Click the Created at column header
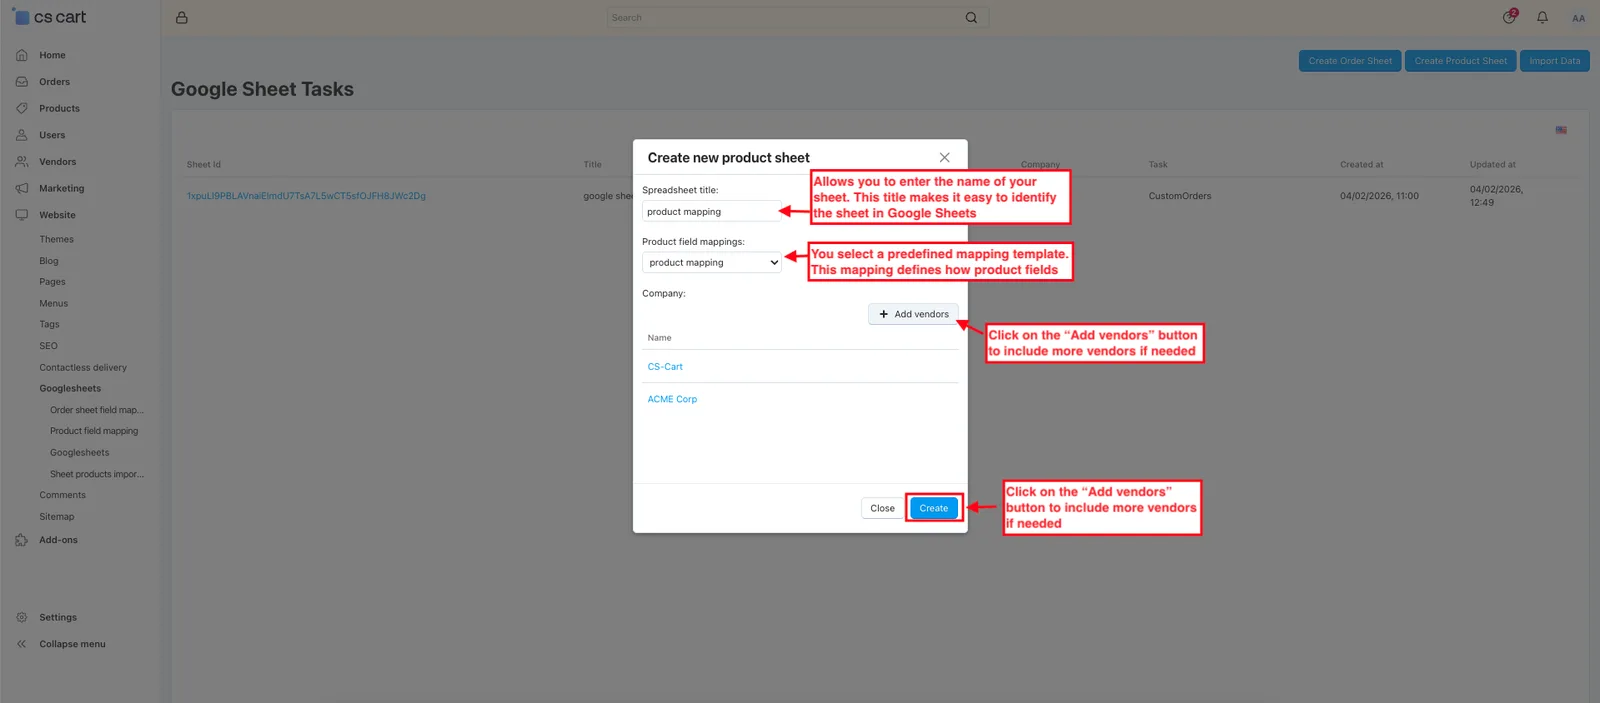Image resolution: width=1600 pixels, height=703 pixels. point(1362,165)
